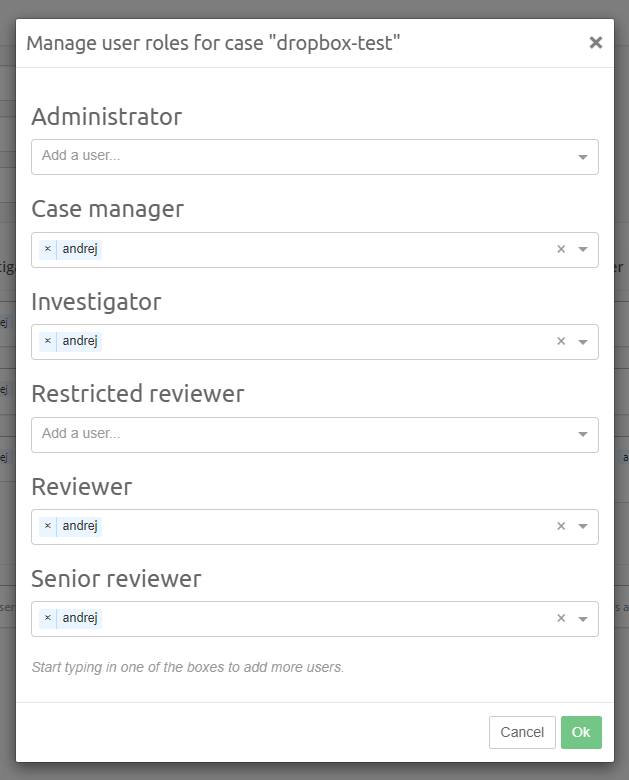Open the Senior reviewer dropdown arrow
629x780 pixels.
583,619
